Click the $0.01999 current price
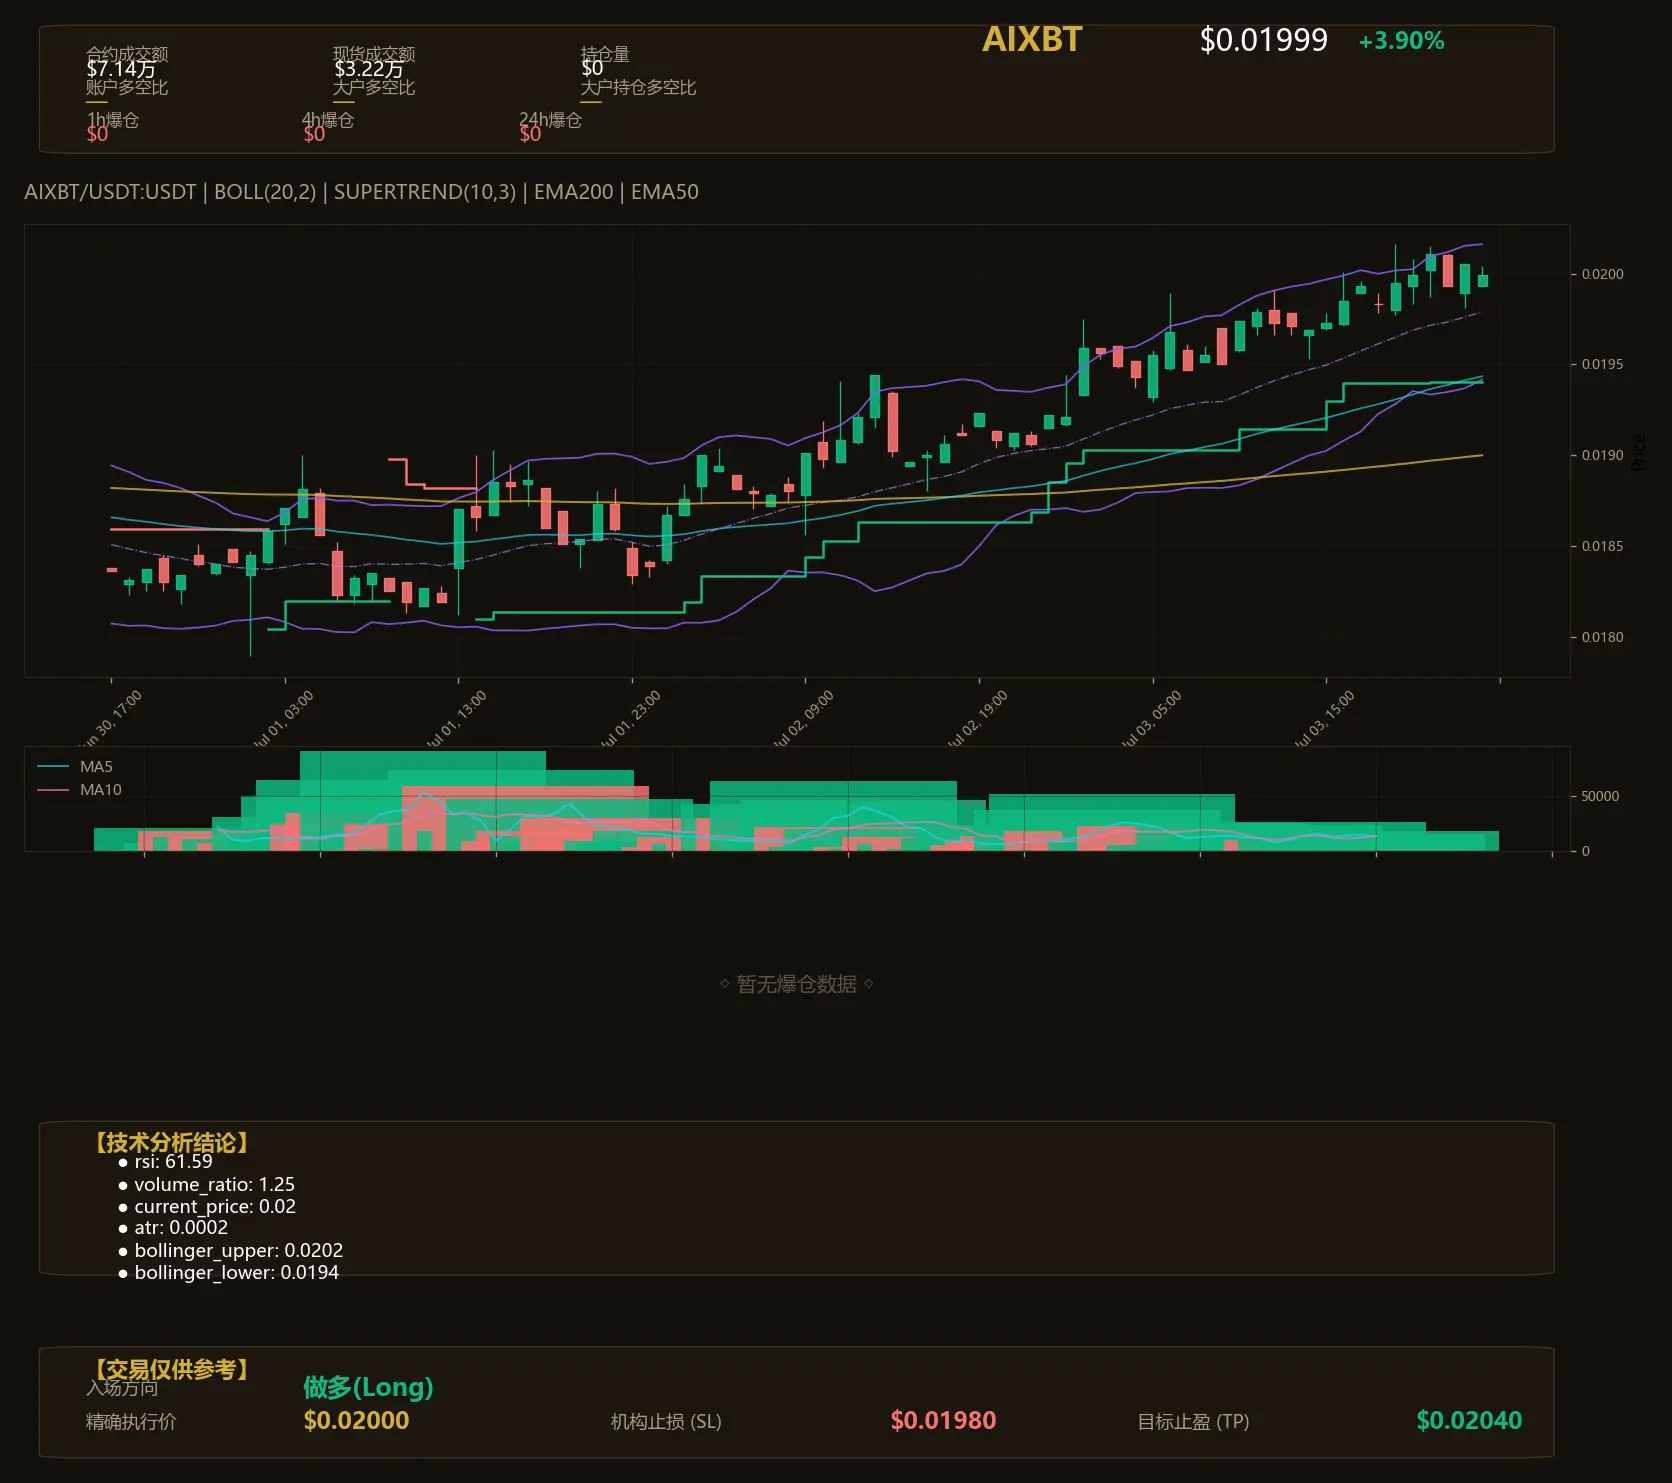This screenshot has width=1672, height=1483. pos(1263,40)
